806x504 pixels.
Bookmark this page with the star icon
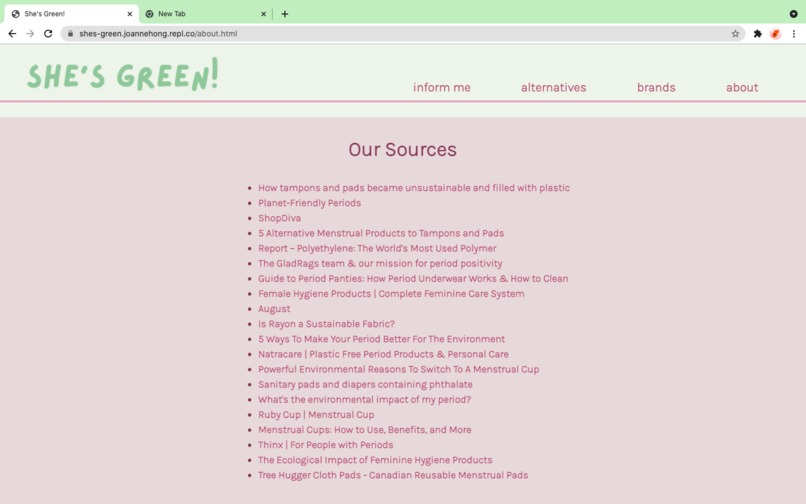point(735,33)
